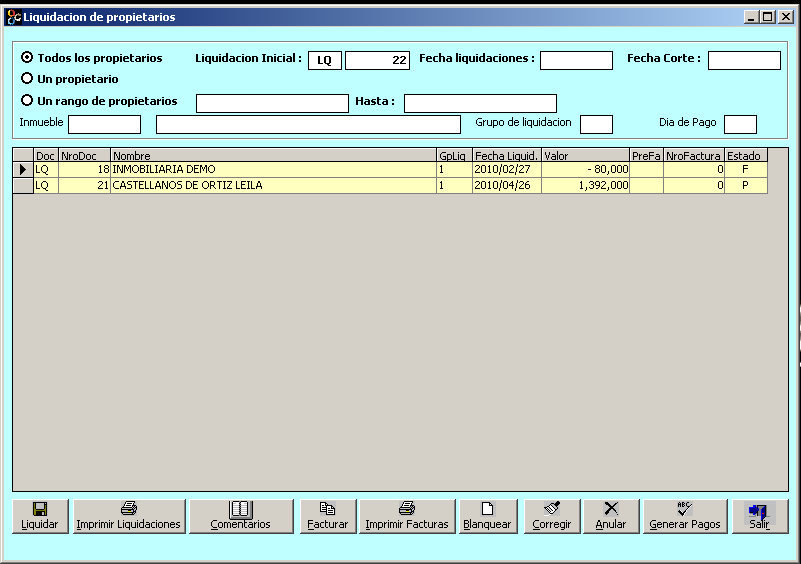Click the NroDoc column header
The image size is (801, 564).
click(84, 155)
